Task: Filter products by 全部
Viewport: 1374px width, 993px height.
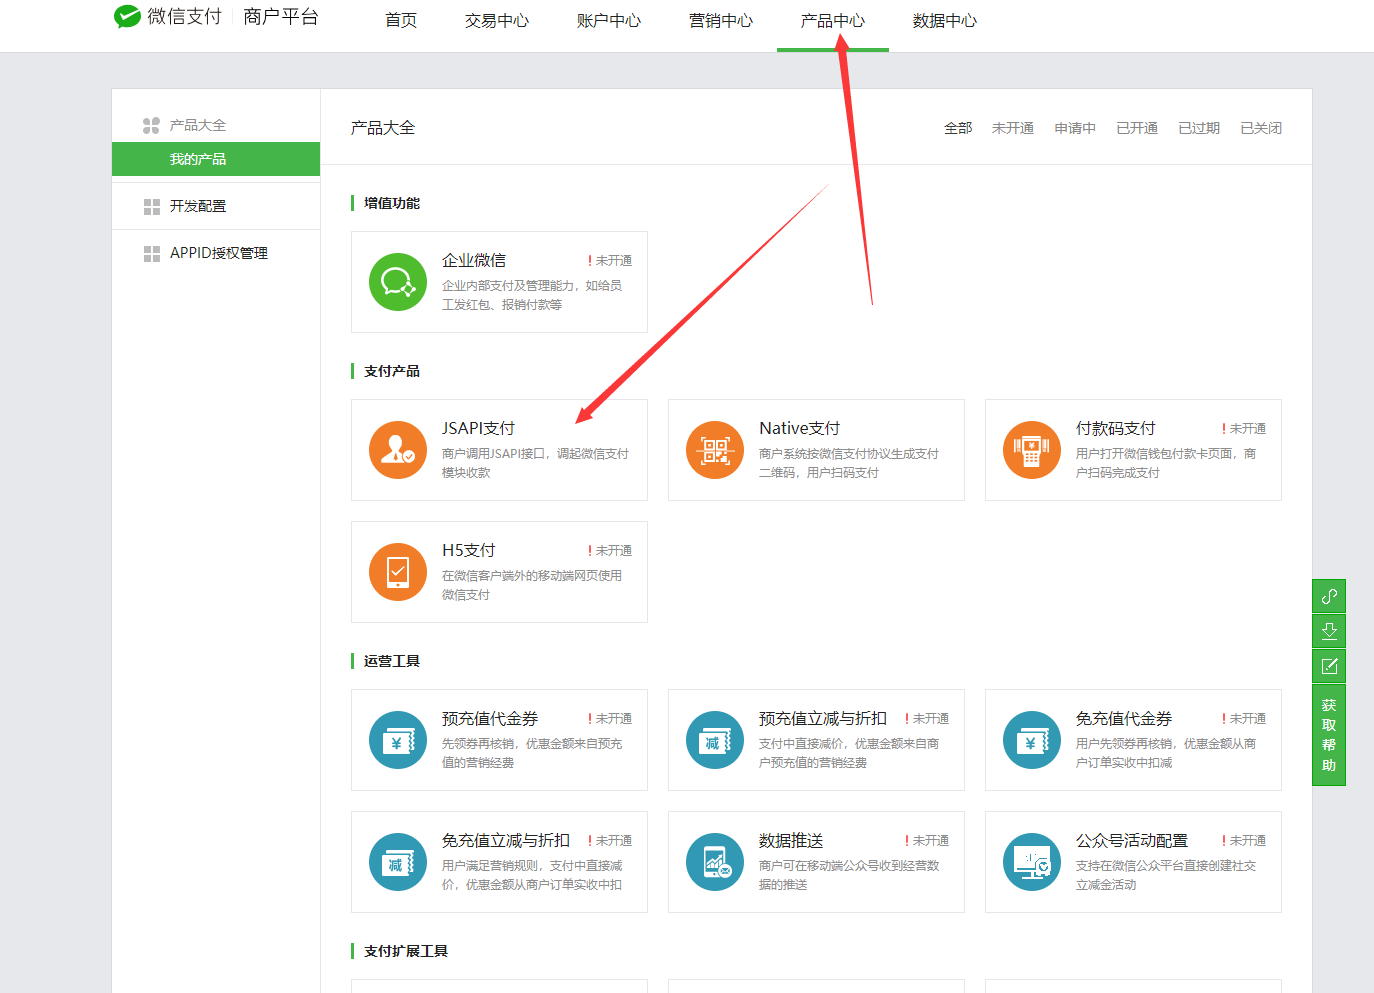Action: [958, 128]
